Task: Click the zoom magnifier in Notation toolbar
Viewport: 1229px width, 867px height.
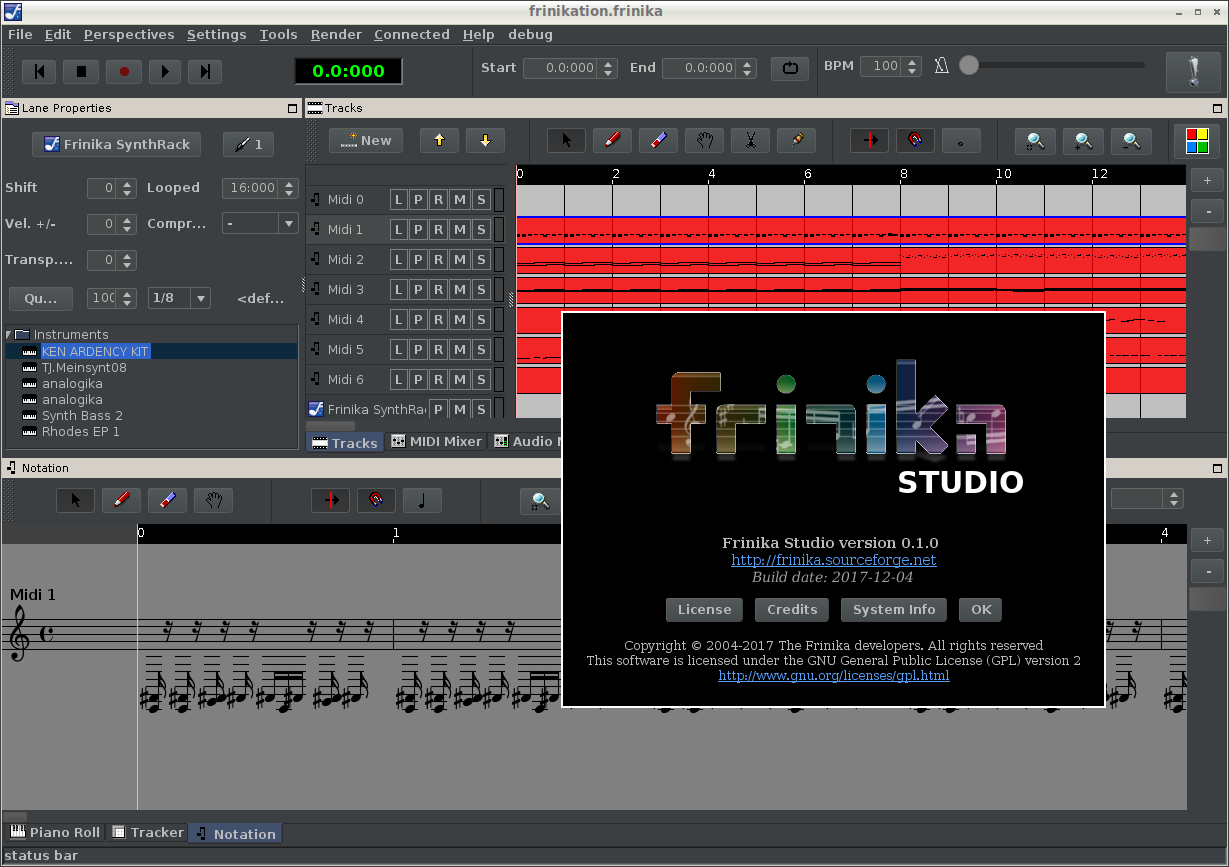Action: [540, 499]
